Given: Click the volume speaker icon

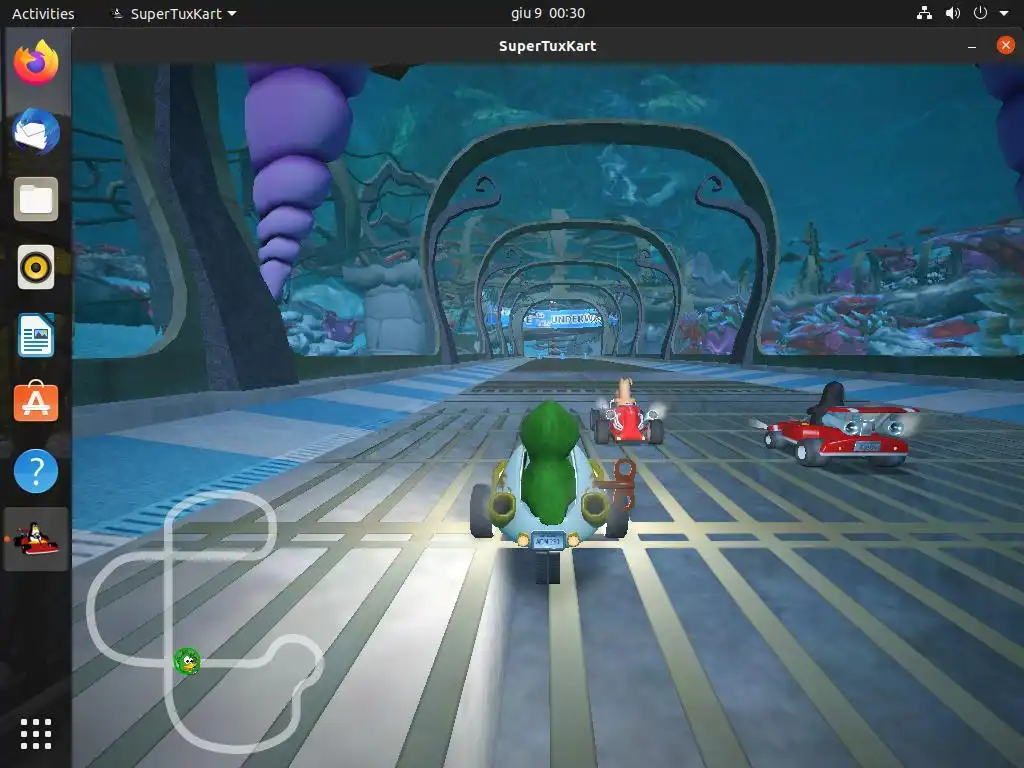Looking at the screenshot, I should point(953,13).
